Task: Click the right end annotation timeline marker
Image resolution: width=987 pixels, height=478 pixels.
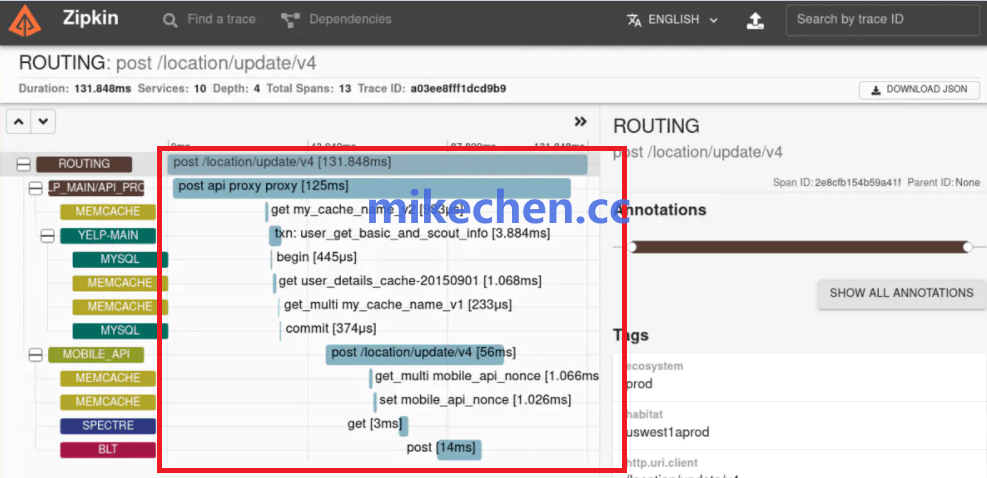Action: tap(967, 246)
